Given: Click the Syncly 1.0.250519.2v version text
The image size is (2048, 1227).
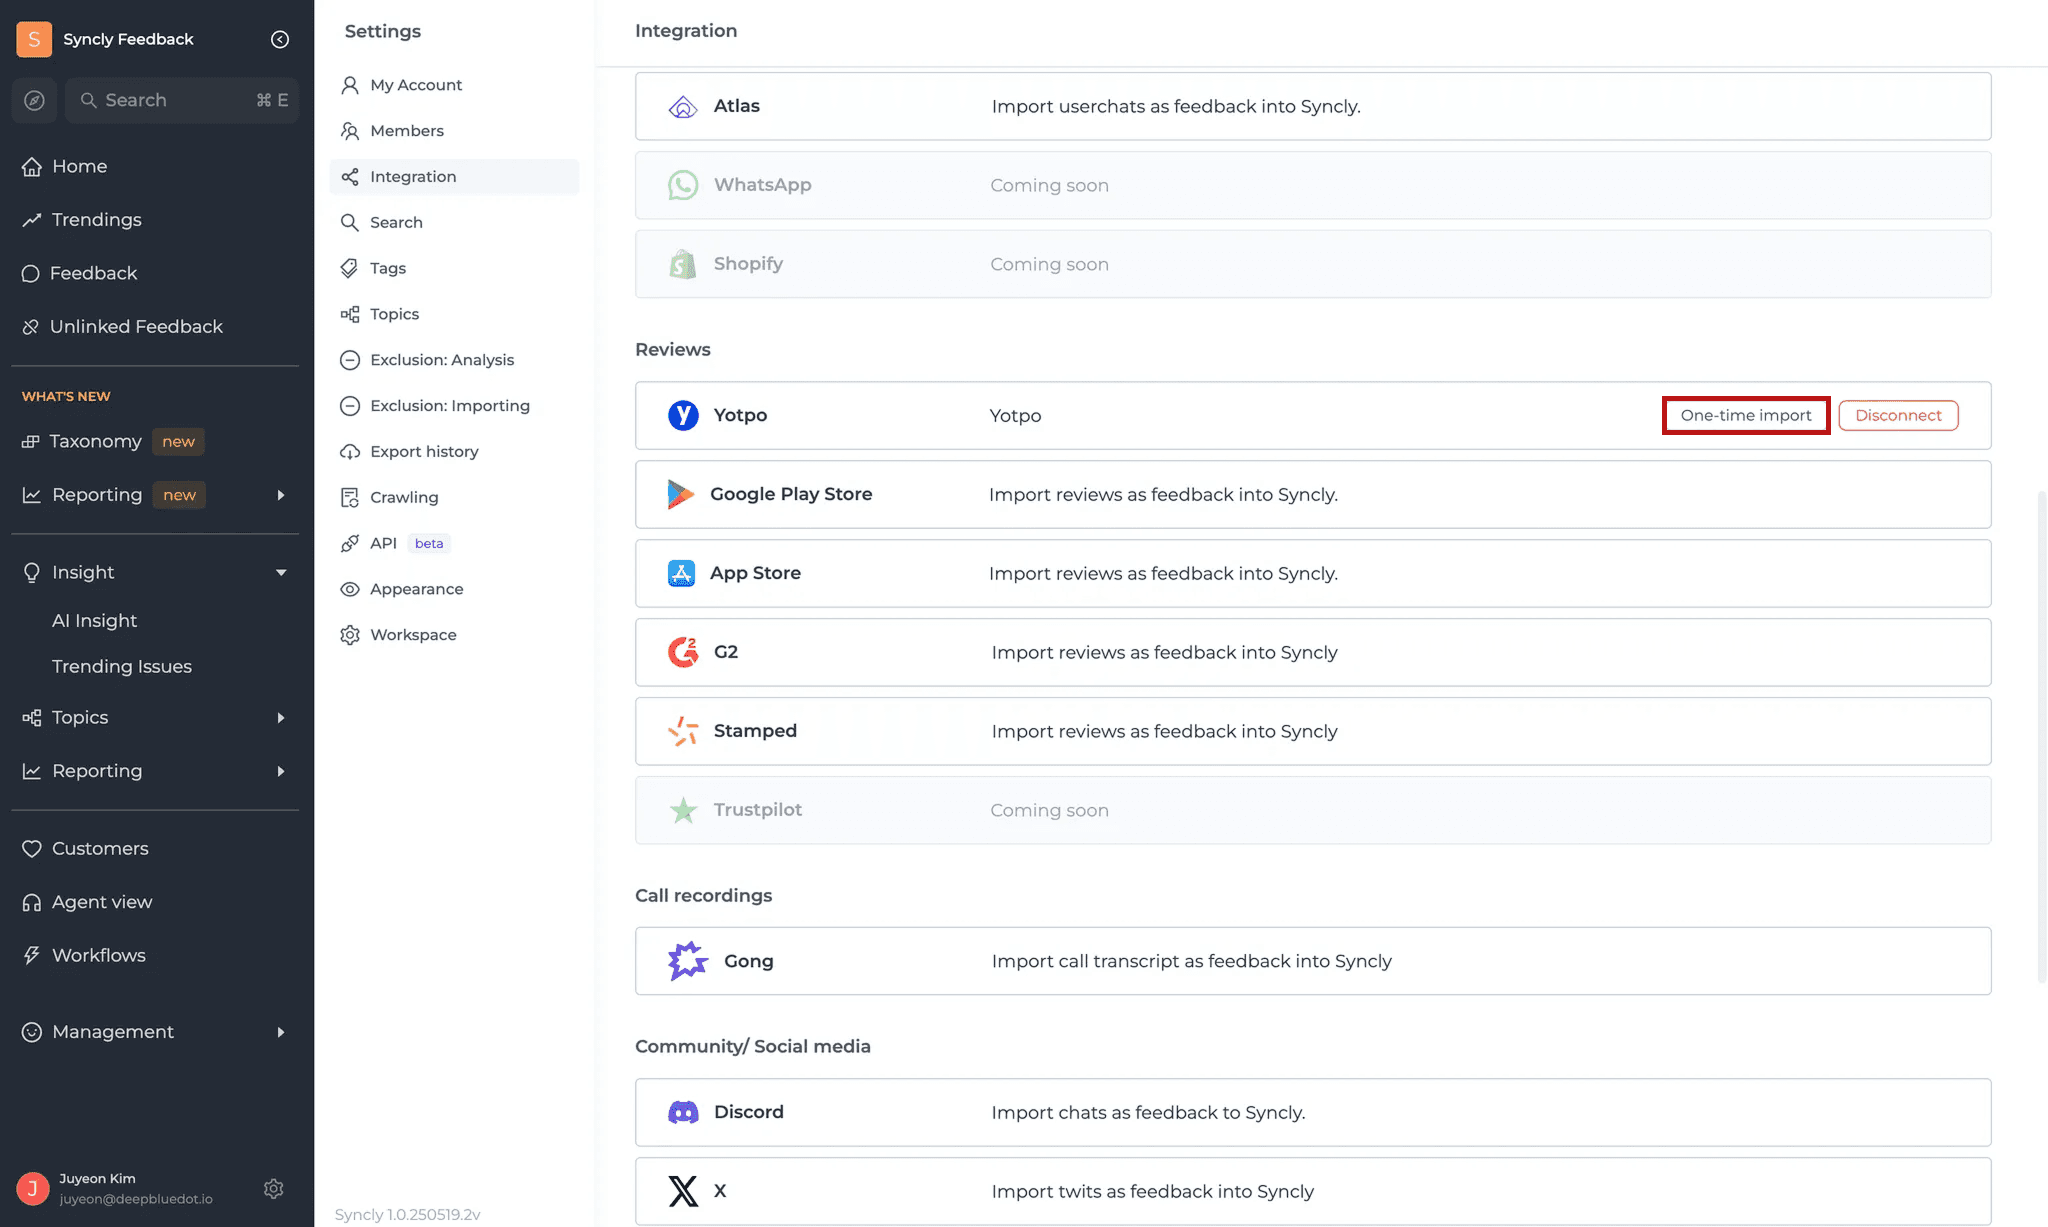Looking at the screenshot, I should [x=407, y=1214].
